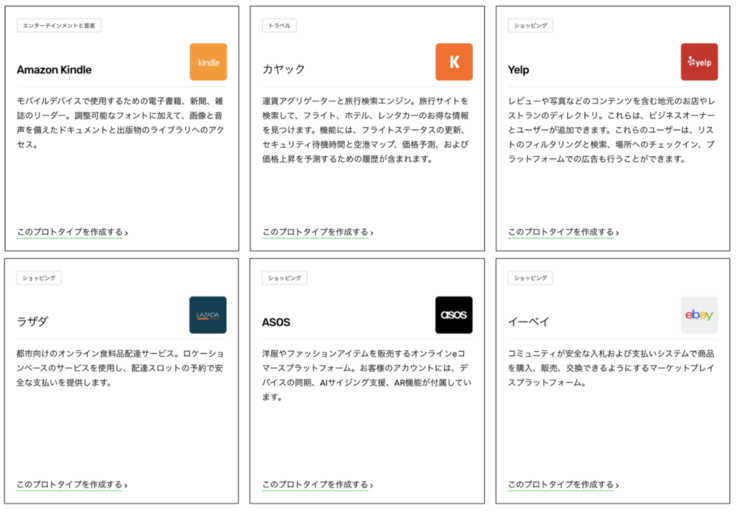Click the eBay logo icon
Viewport: 736px width, 512px height.
[x=699, y=315]
